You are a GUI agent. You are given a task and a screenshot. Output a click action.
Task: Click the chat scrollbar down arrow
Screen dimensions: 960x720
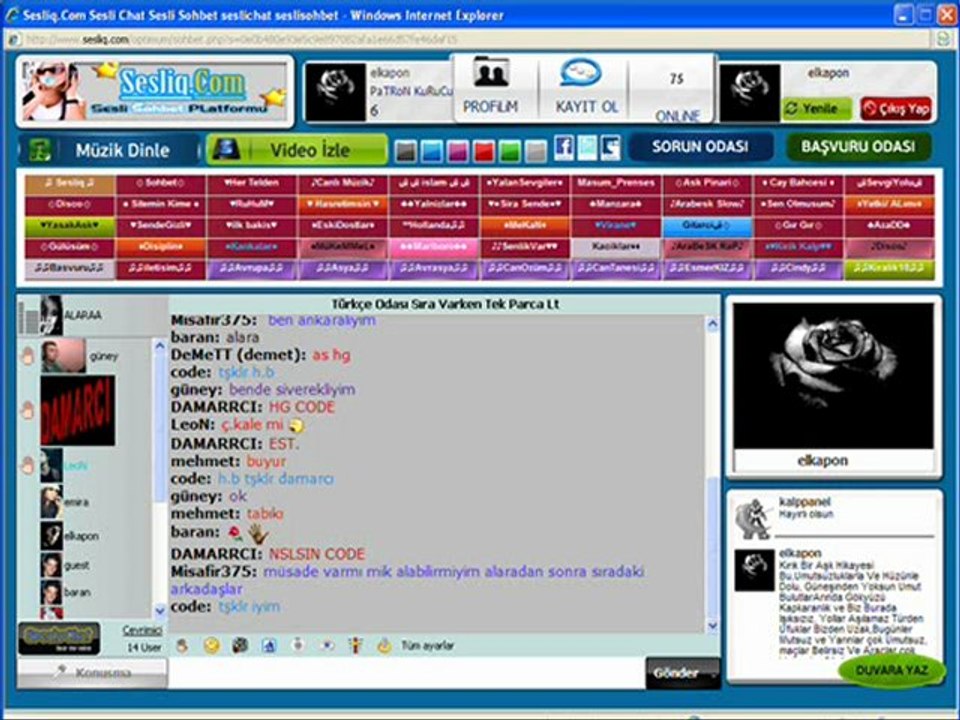point(712,626)
